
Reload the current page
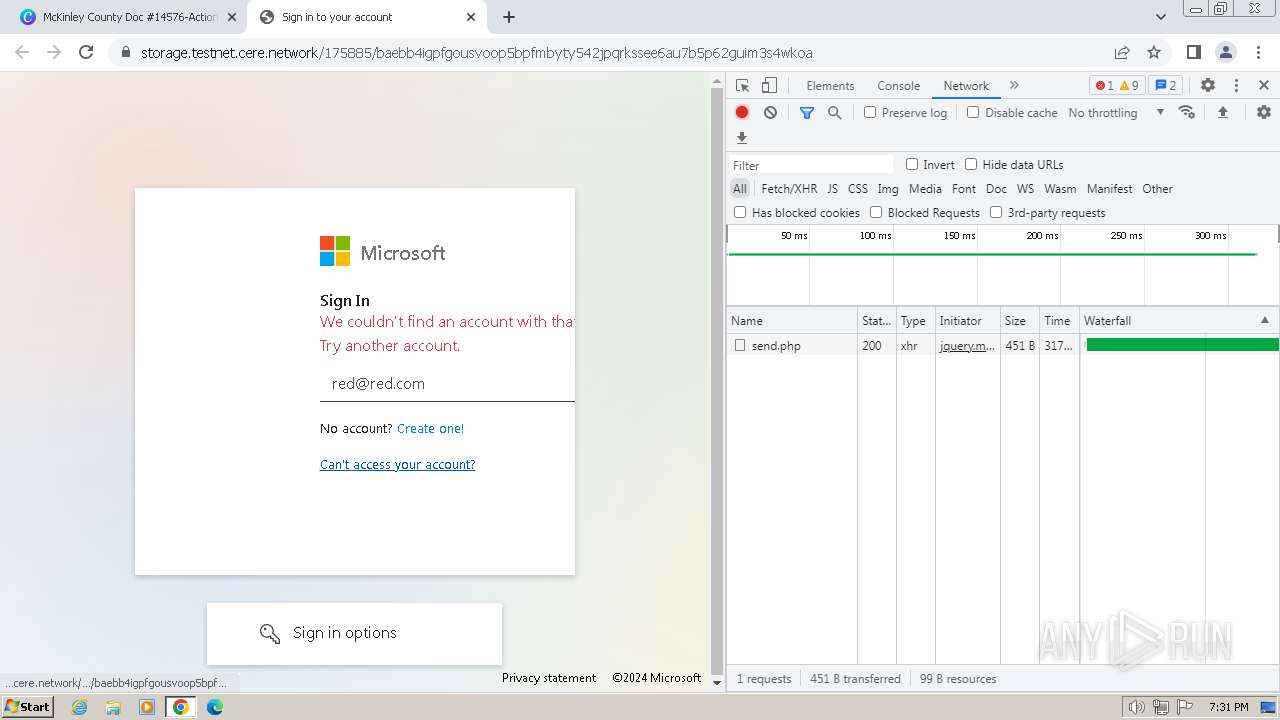86,52
